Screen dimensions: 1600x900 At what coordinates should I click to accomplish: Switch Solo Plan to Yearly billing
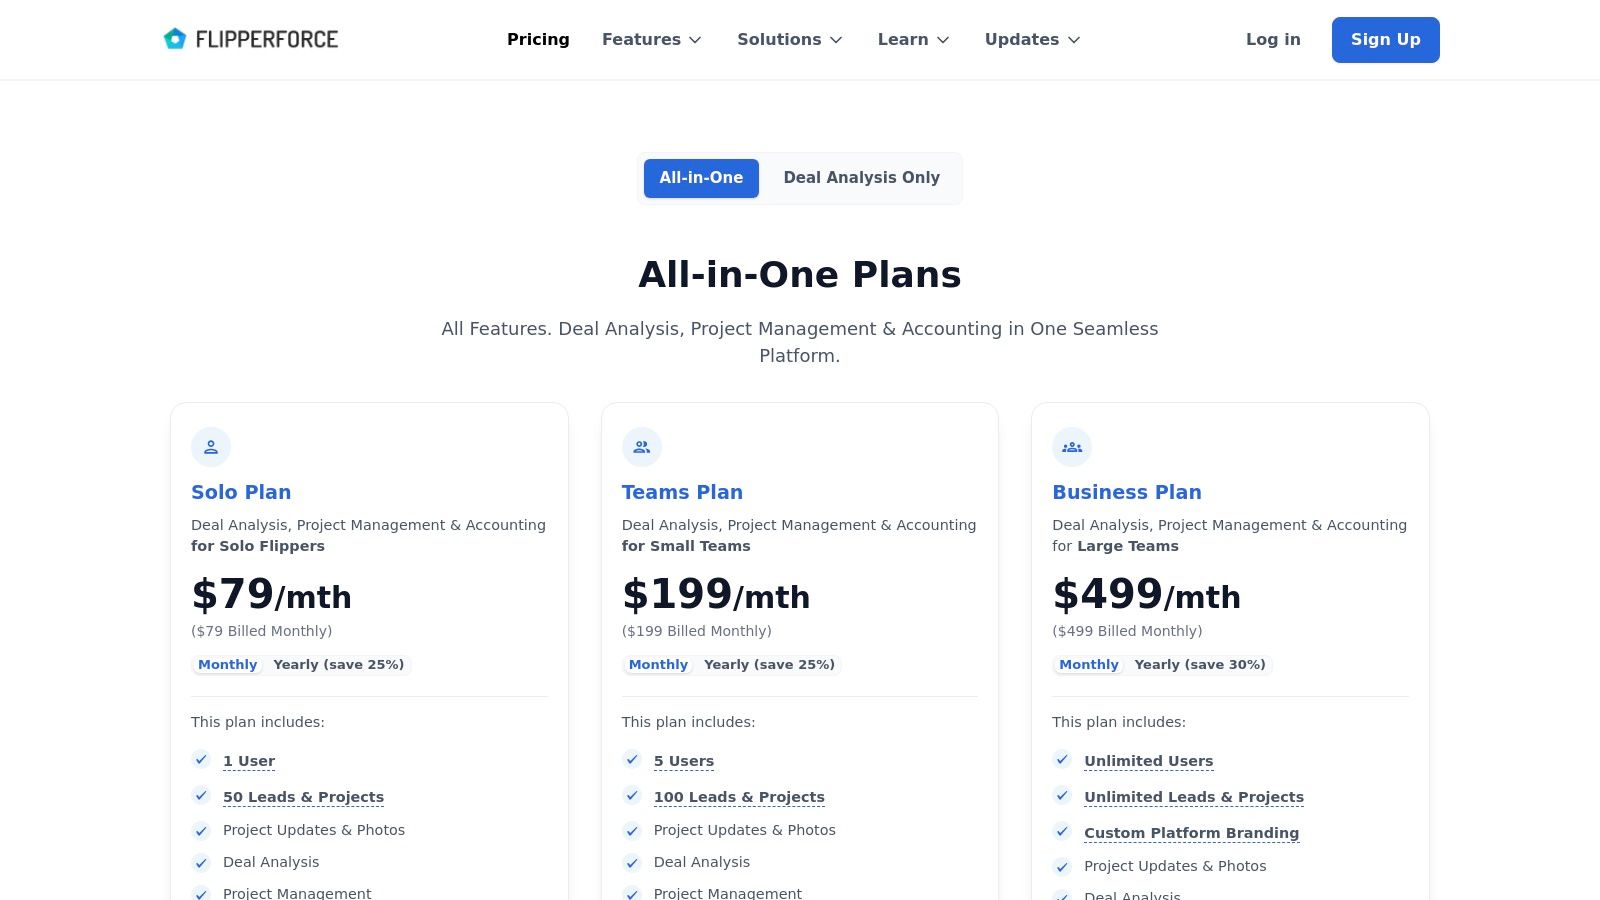tap(338, 665)
